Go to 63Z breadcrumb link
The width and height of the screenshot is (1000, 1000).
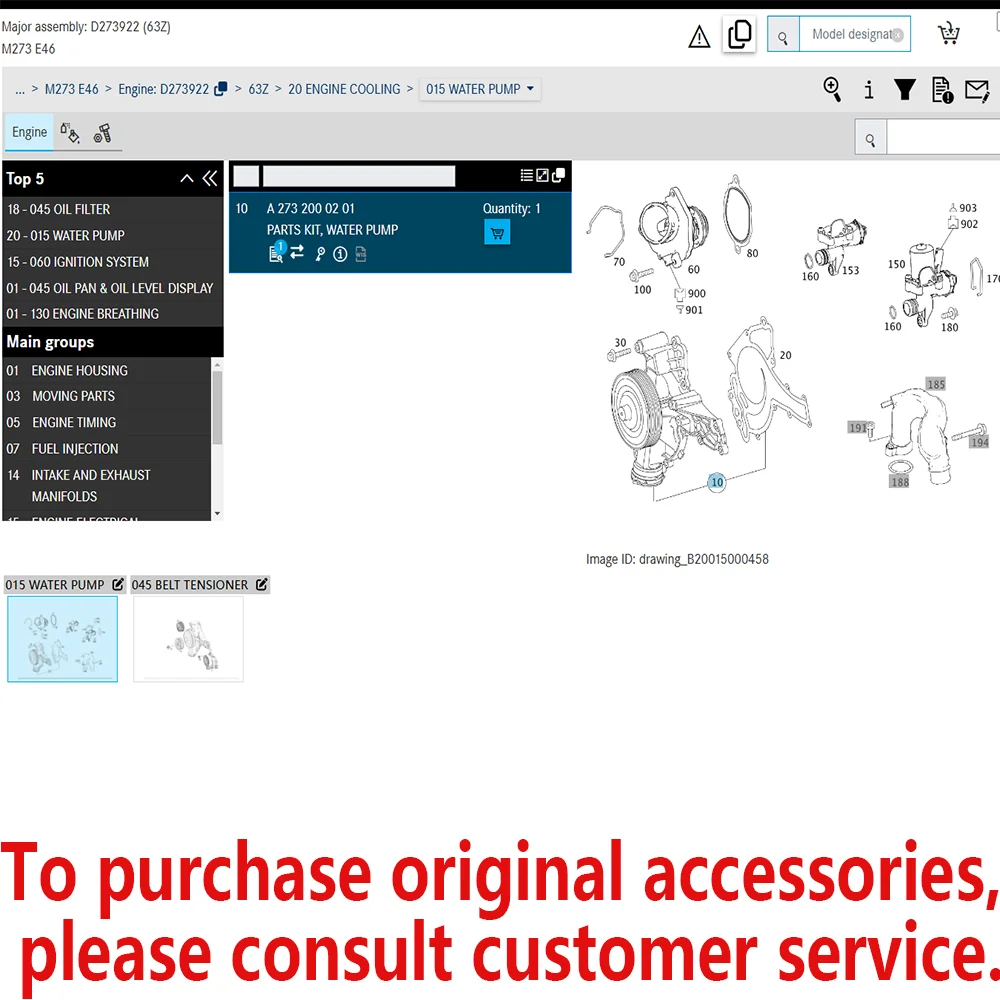click(x=258, y=89)
